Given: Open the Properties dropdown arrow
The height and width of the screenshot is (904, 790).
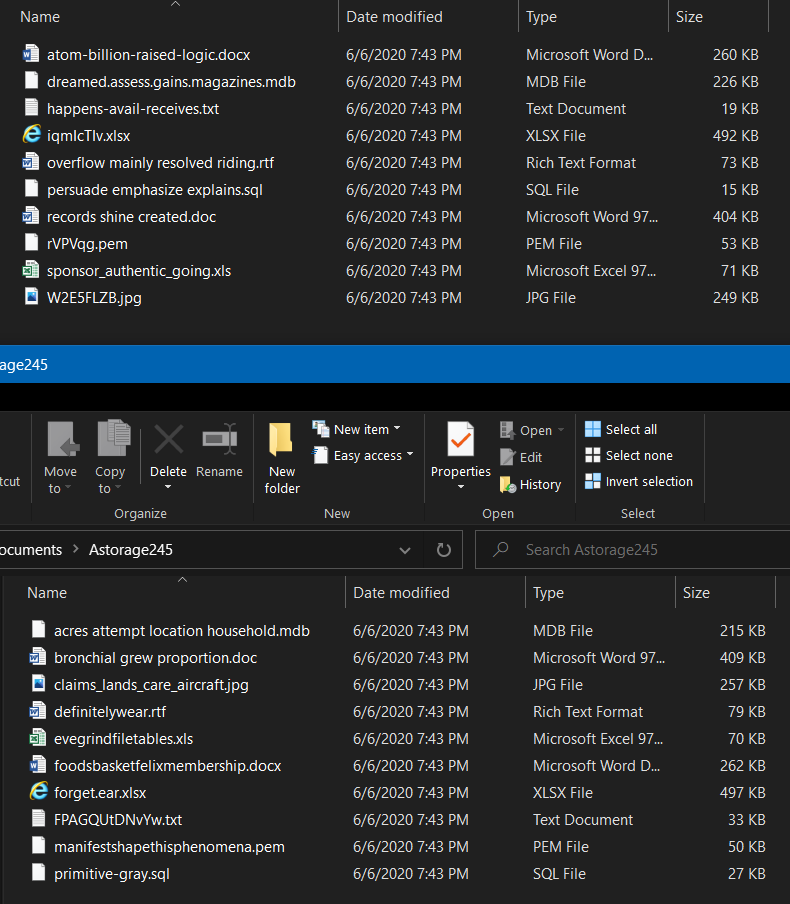Looking at the screenshot, I should [x=461, y=487].
